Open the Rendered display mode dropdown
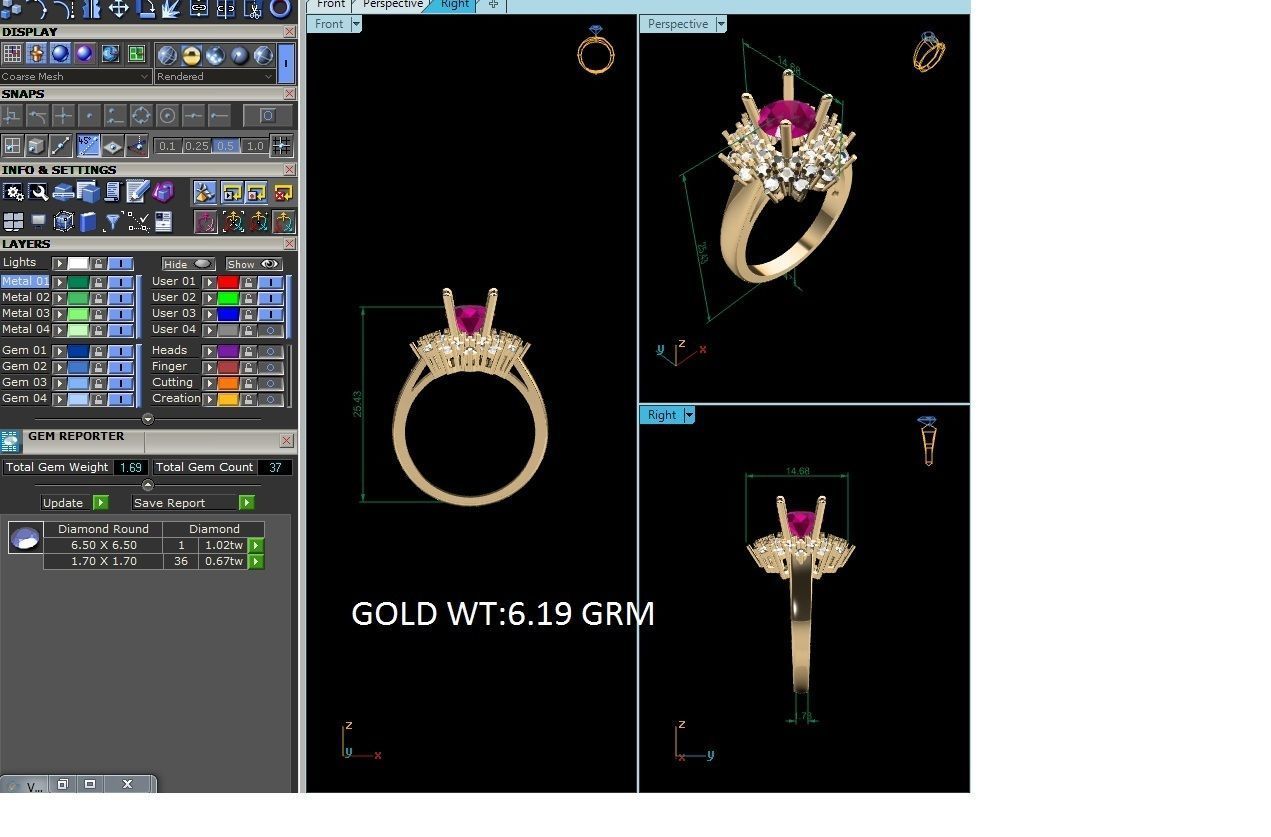Image resolution: width=1271 pixels, height=837 pixels. (215, 76)
